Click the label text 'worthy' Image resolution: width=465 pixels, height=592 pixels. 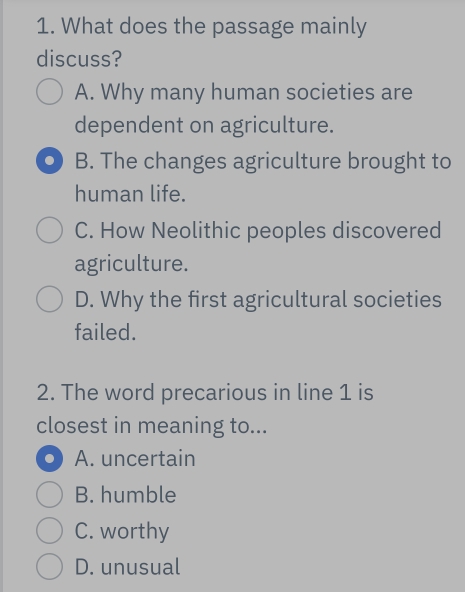(x=135, y=532)
